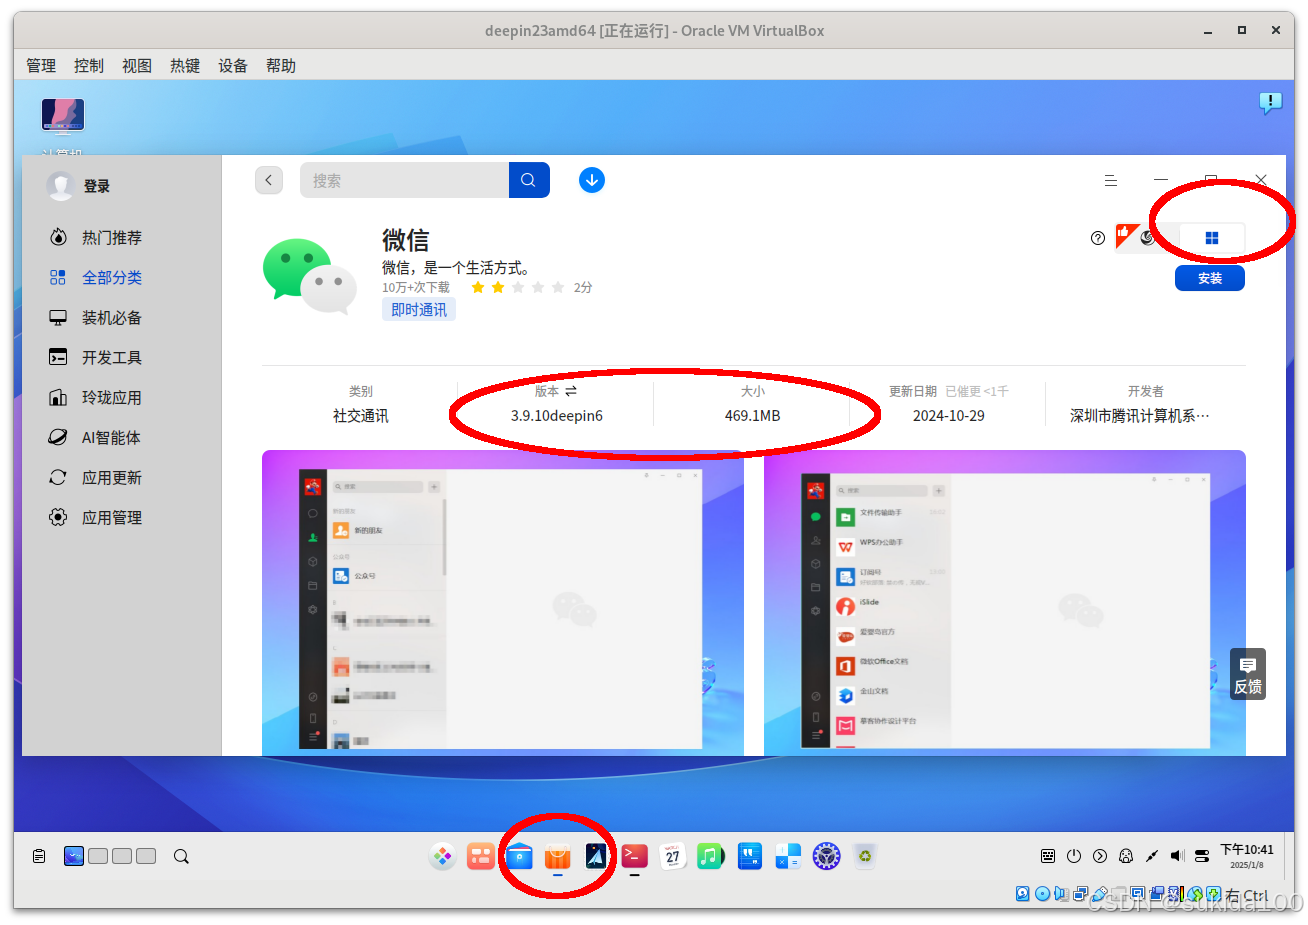
Task: Open the app store hamburger menu
Action: tap(1111, 181)
